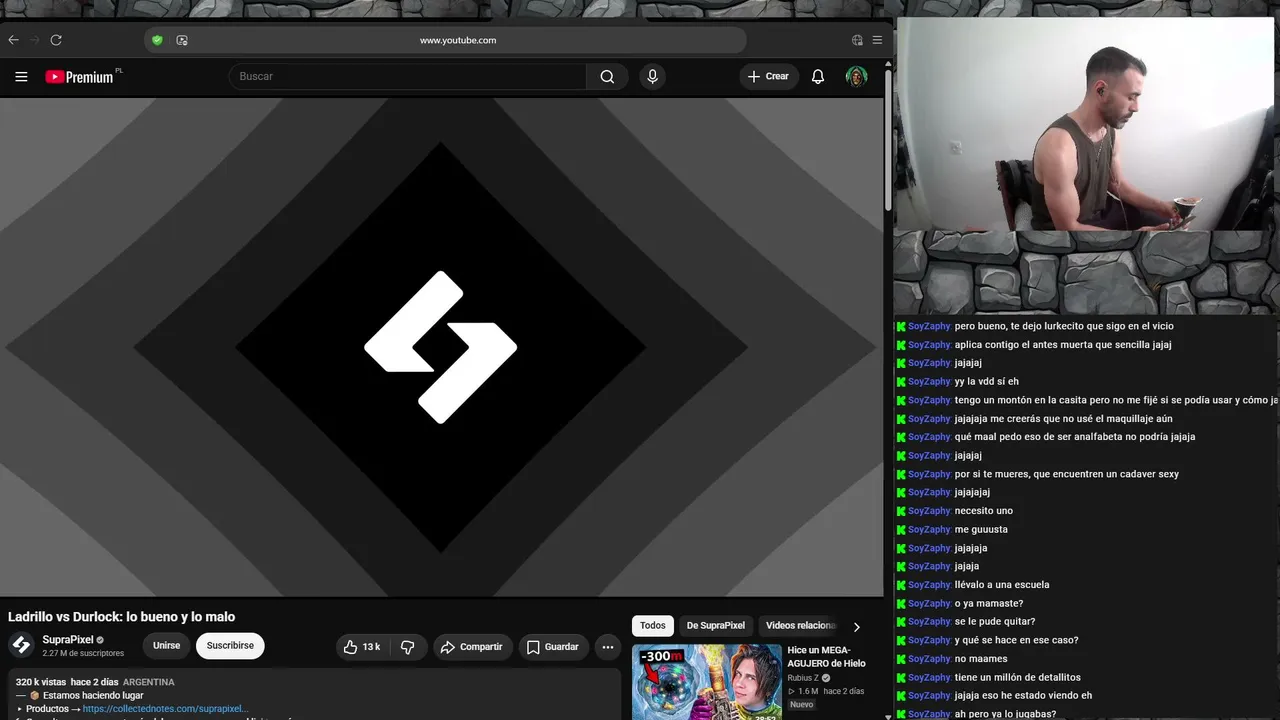The width and height of the screenshot is (1280, 720).
Task: Save the video with Guardar
Action: pyautogui.click(x=553, y=647)
